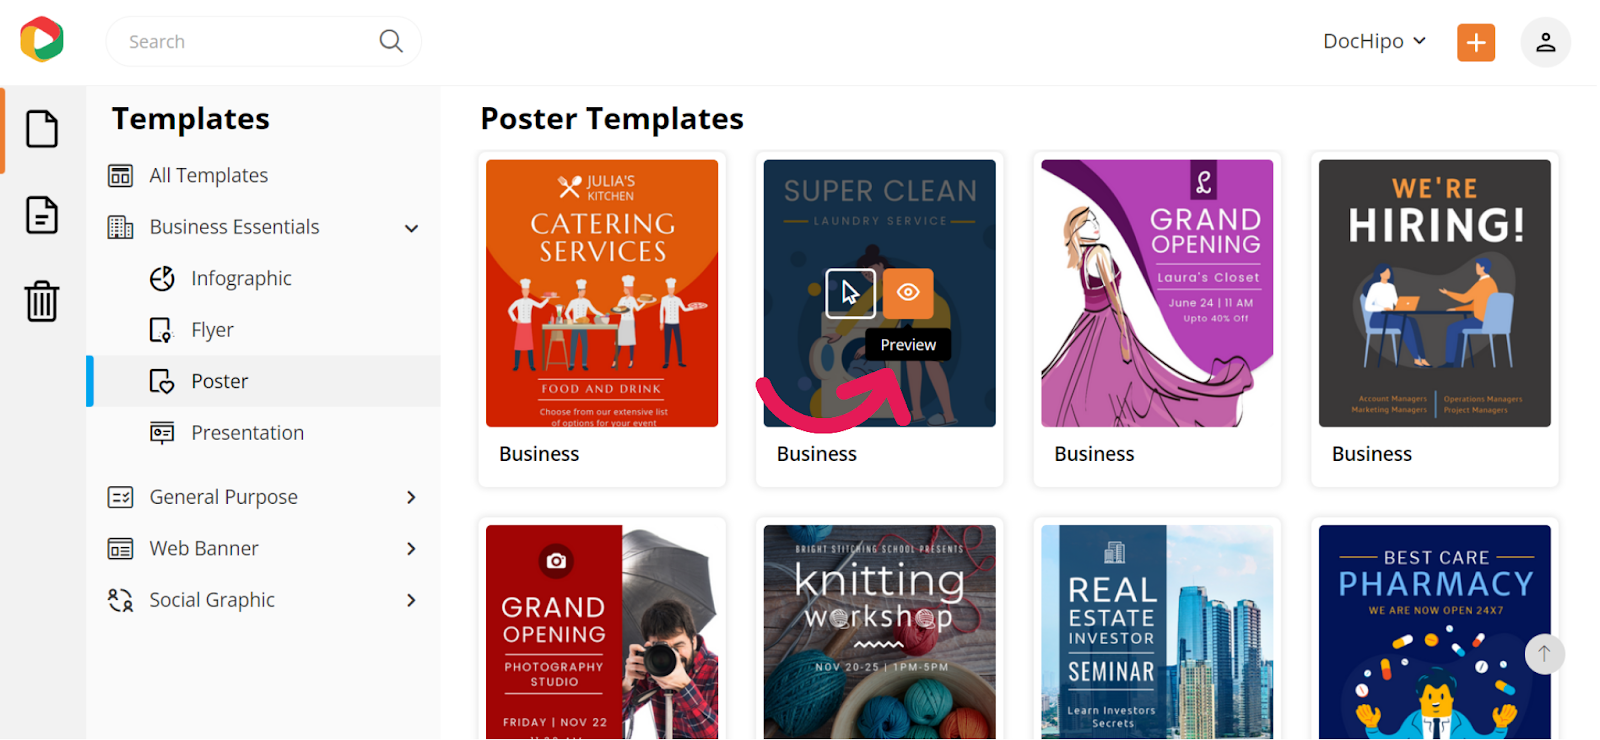Click the Templates sidebar heading
This screenshot has width=1600, height=740.
tap(191, 119)
